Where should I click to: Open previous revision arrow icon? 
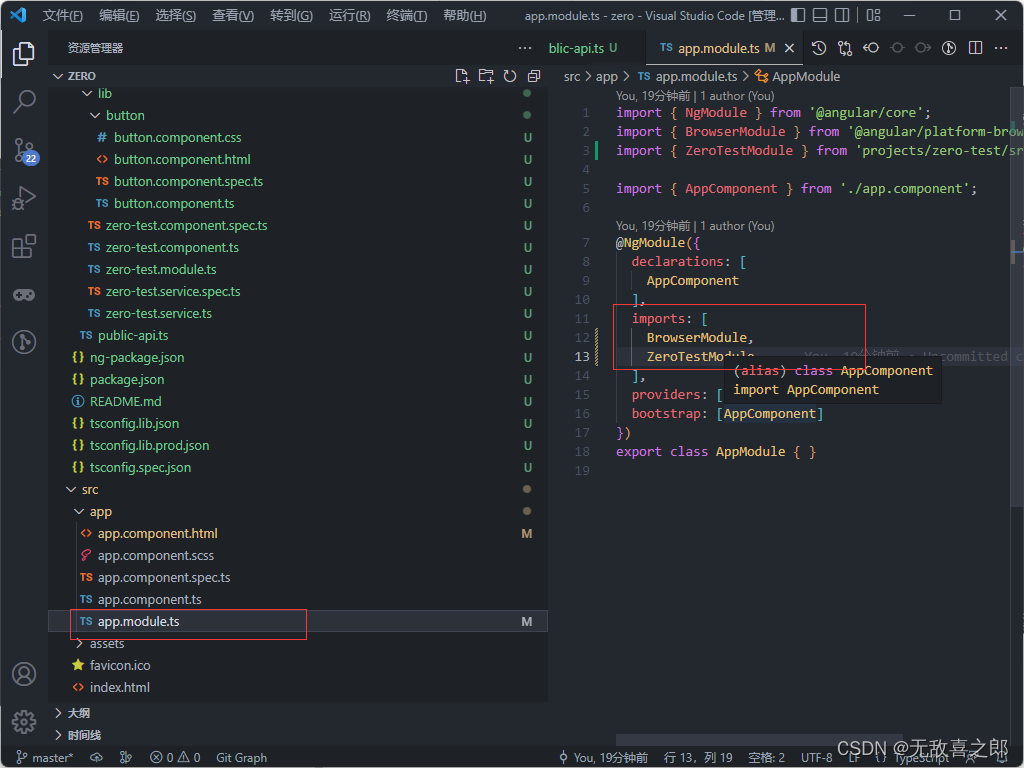(871, 48)
